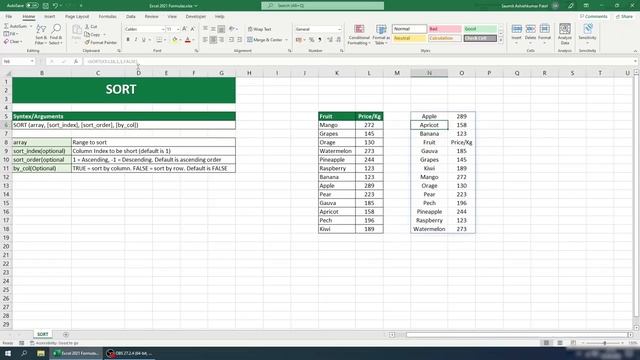Viewport: 640px width, 360px height.
Task: Apply percent style format
Action: pos(311,40)
